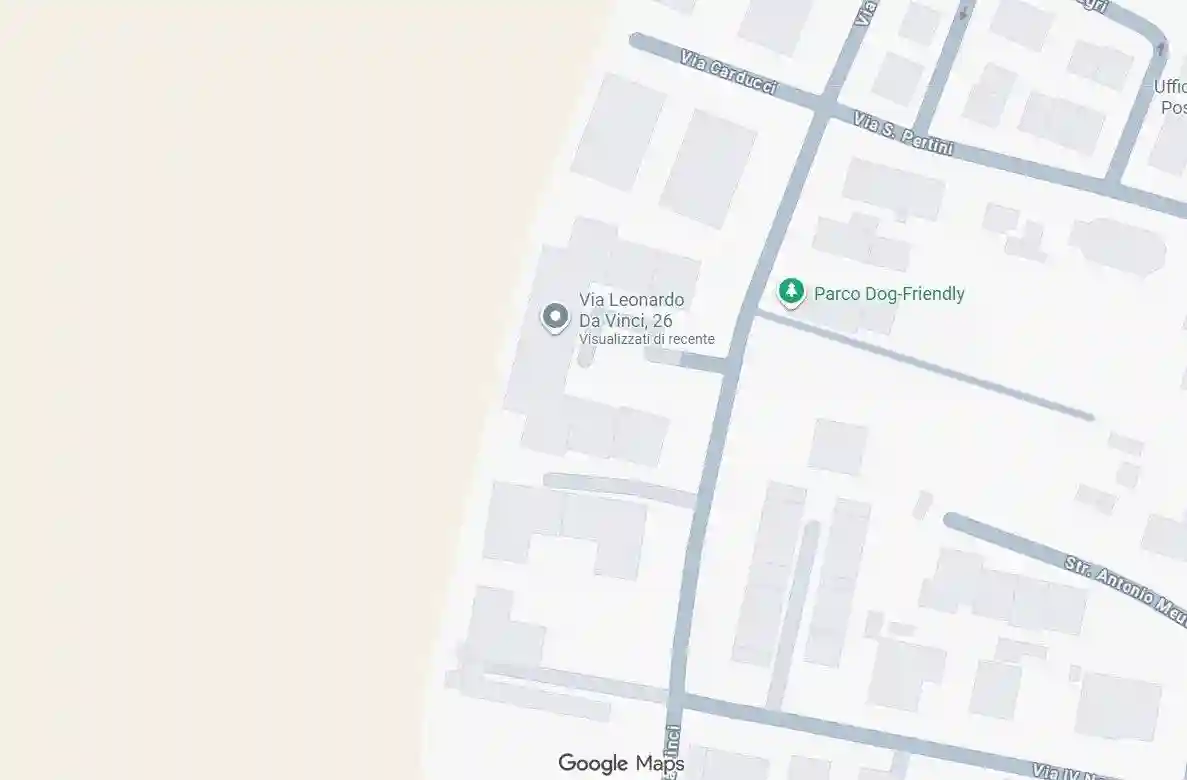The image size is (1187, 780).
Task: Select the Via Carducci street label
Action: (x=728, y=73)
